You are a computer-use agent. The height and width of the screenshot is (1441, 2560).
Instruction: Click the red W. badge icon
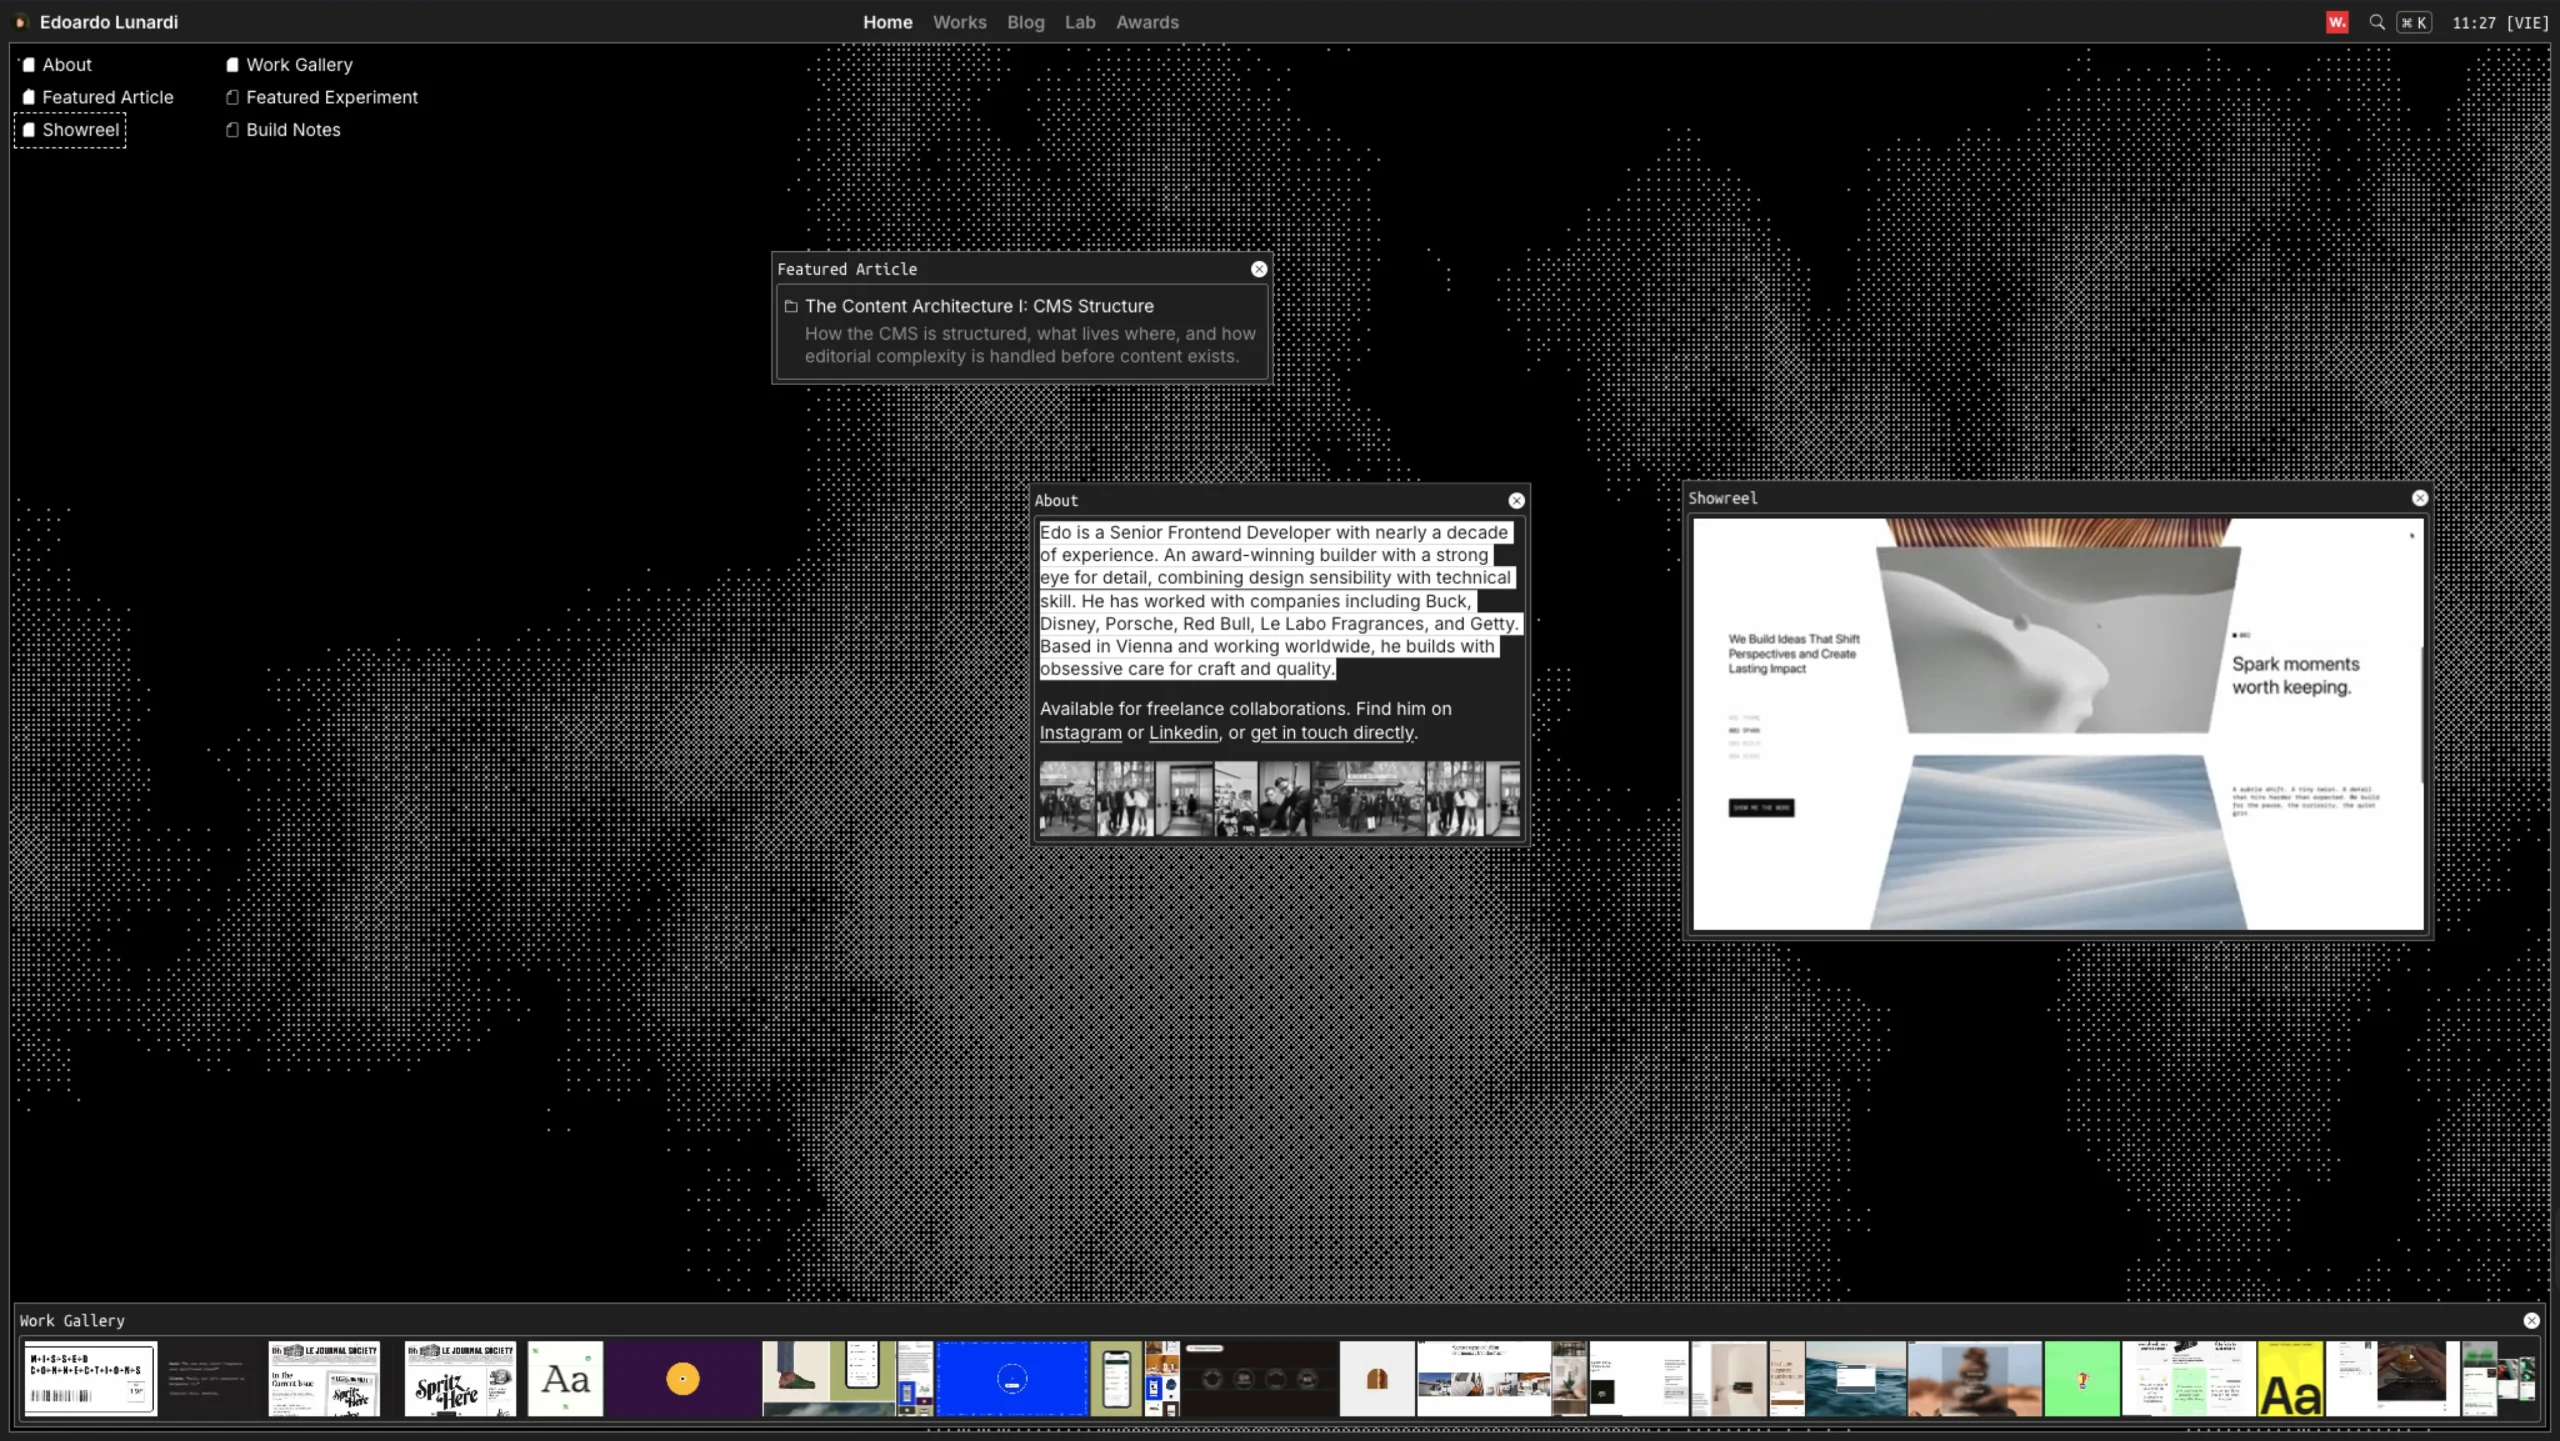pyautogui.click(x=2336, y=22)
